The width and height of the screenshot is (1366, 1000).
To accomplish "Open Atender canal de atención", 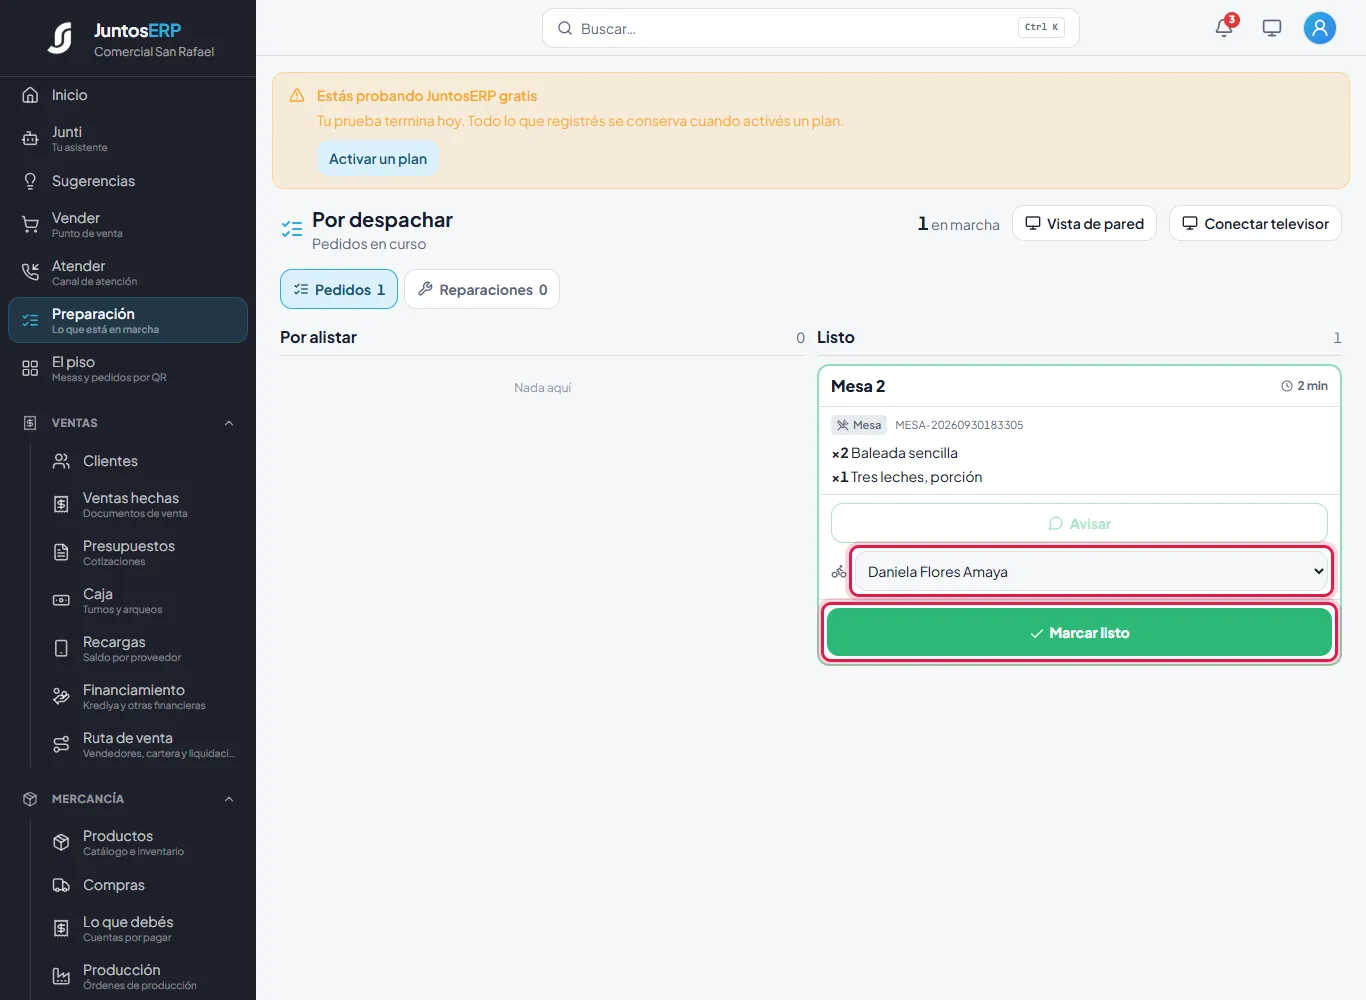I will [128, 272].
